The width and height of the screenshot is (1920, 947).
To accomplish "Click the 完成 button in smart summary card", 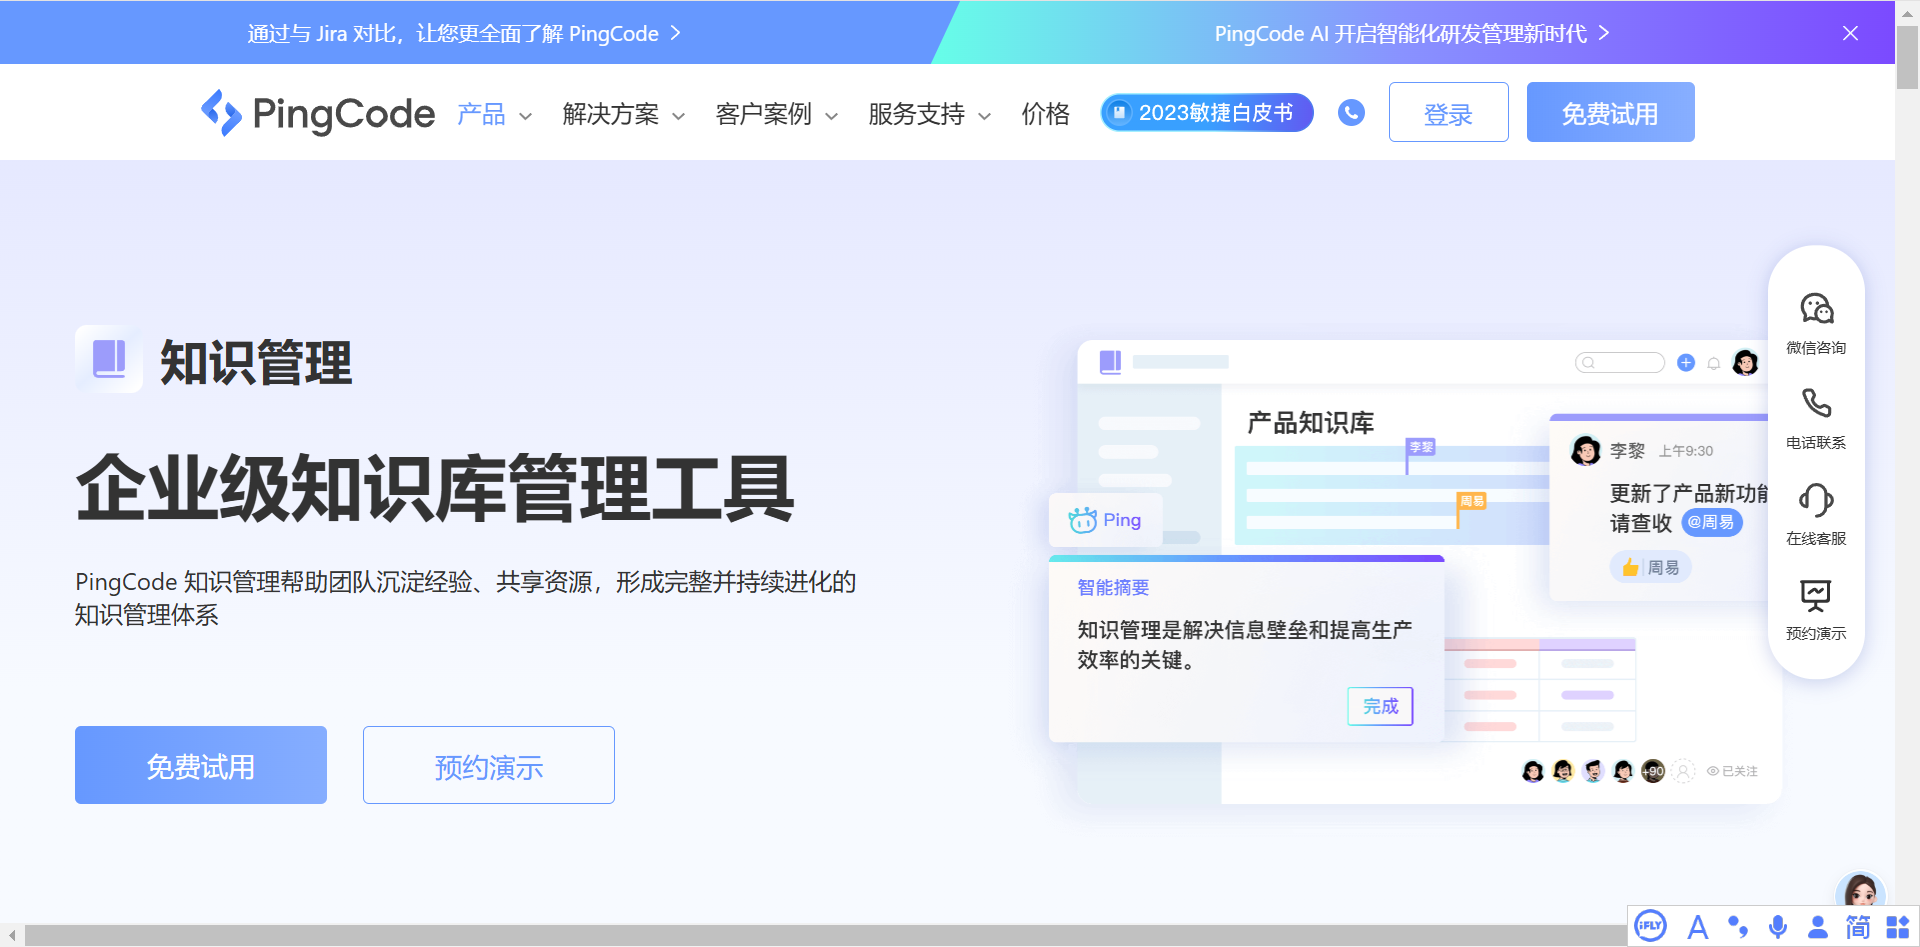I will [x=1380, y=706].
